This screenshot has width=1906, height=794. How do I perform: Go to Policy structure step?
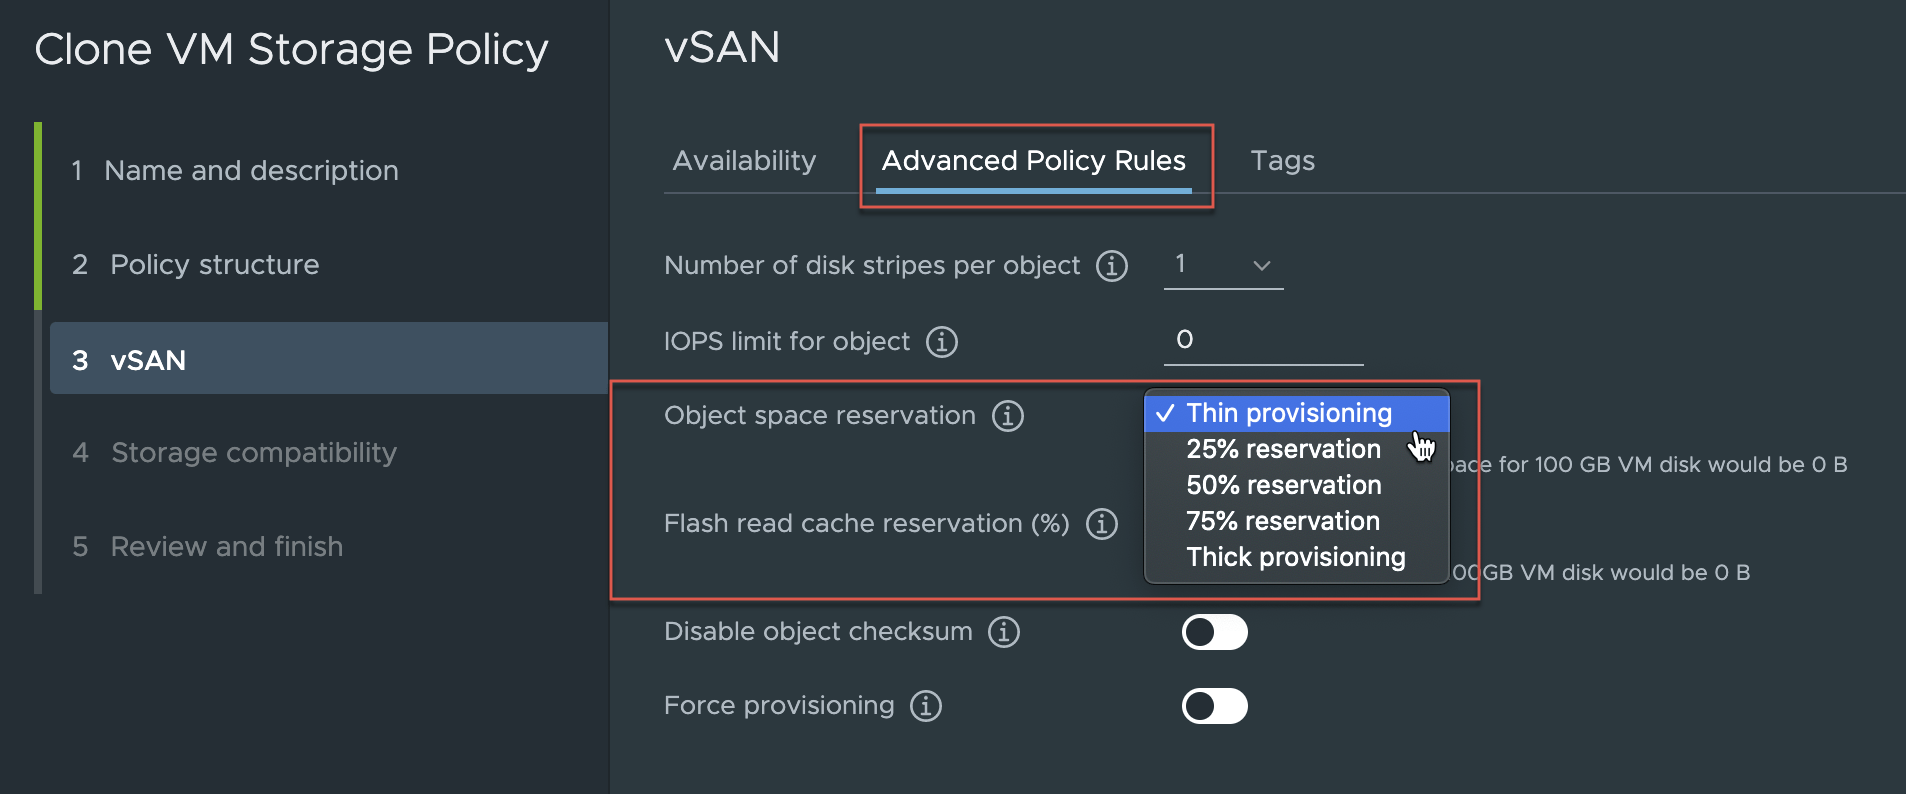[x=214, y=265]
